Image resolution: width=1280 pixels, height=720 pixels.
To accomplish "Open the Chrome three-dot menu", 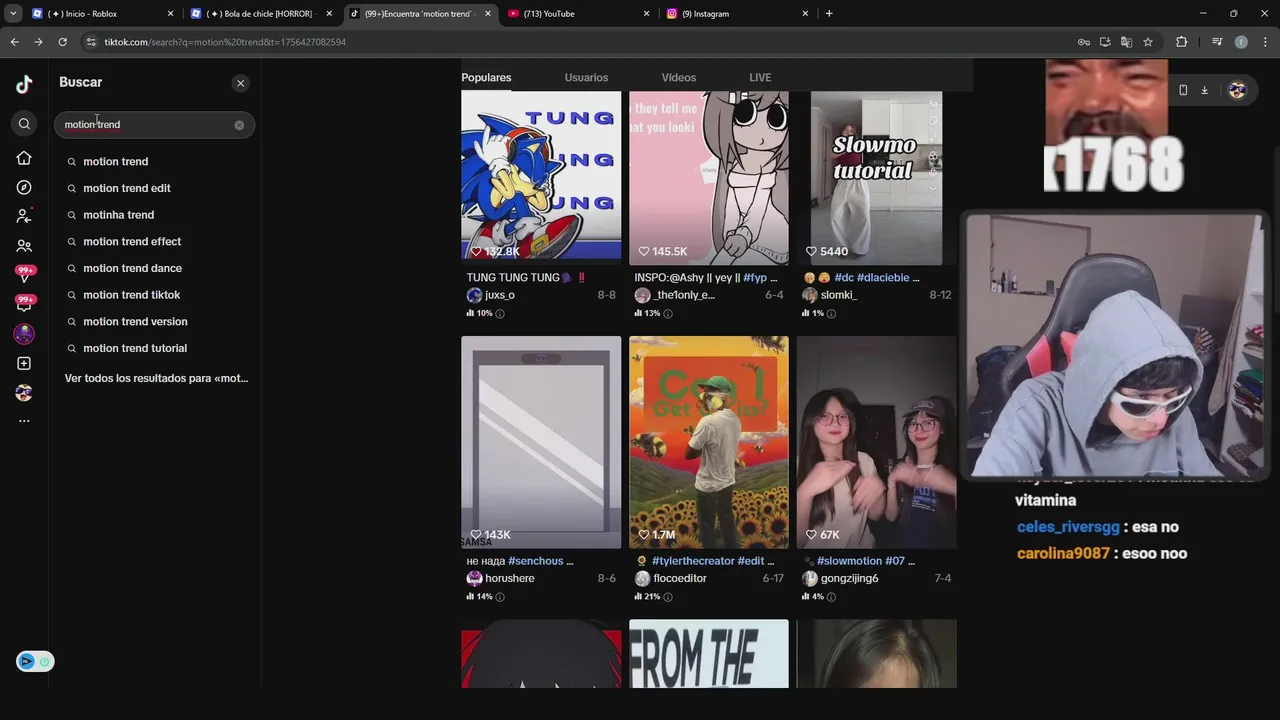I will click(1266, 42).
